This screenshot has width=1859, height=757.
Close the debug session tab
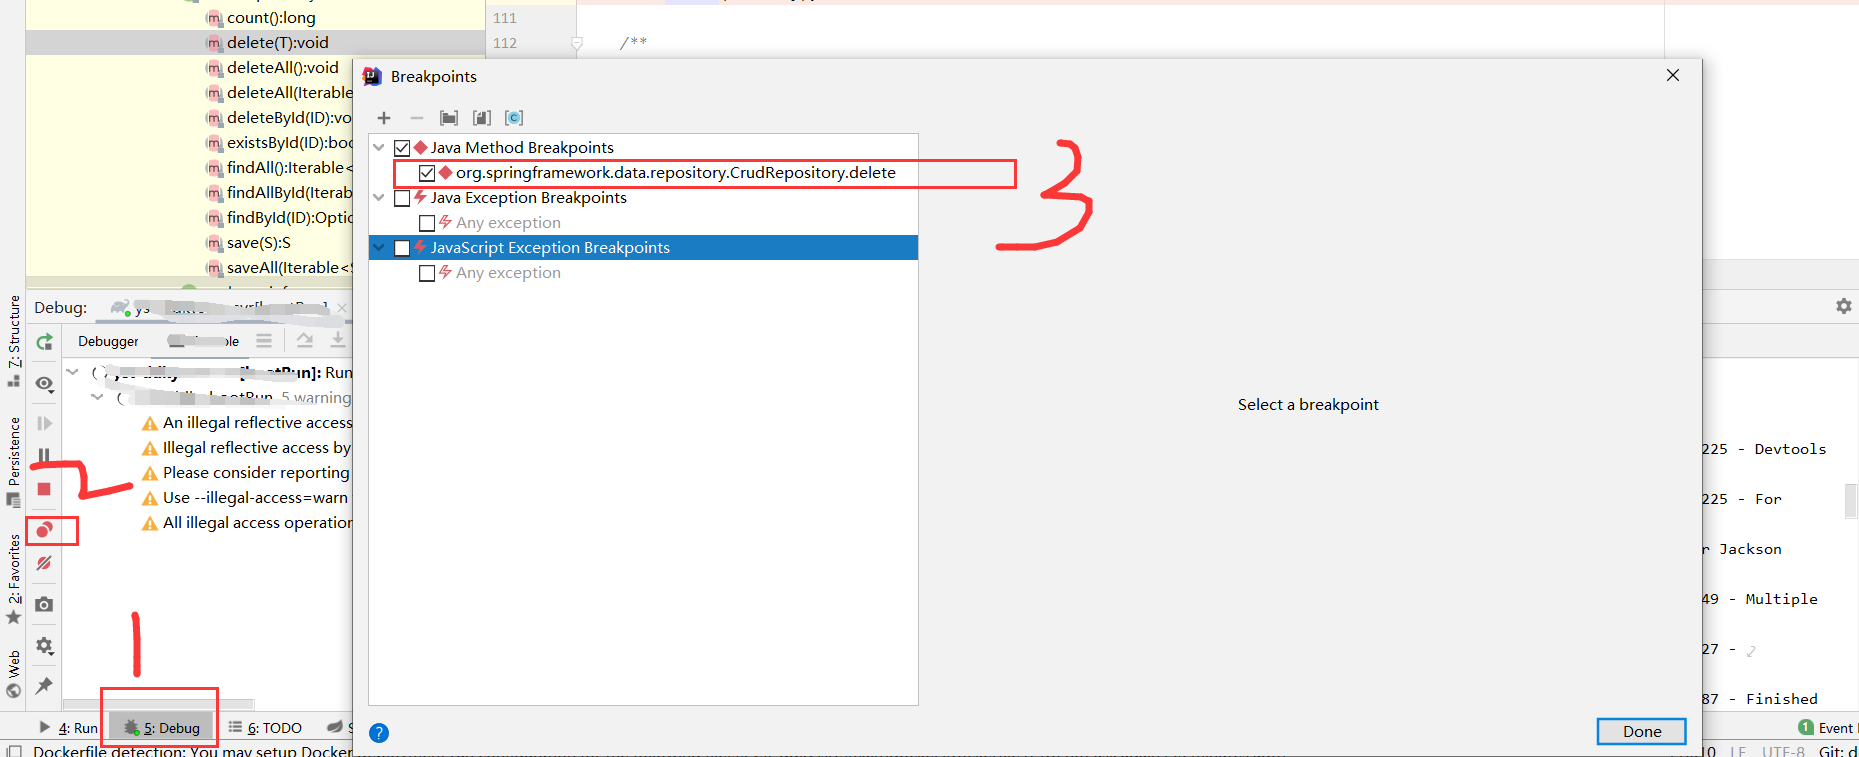(342, 308)
